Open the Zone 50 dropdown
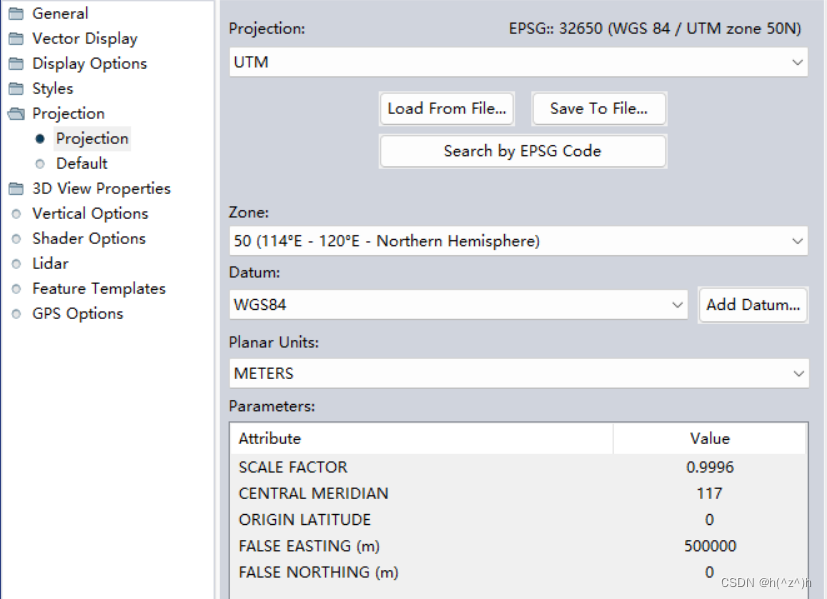The height and width of the screenshot is (599, 827). [518, 241]
